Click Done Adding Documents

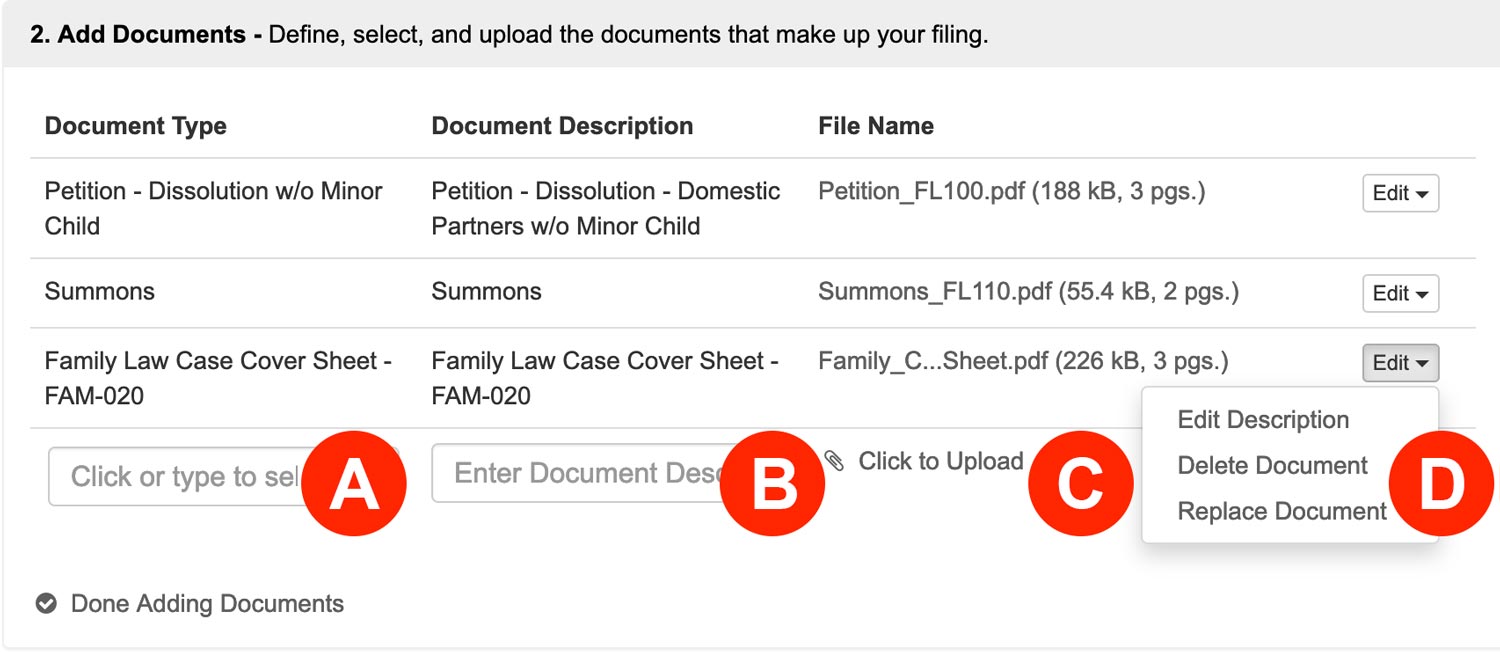pos(207,604)
